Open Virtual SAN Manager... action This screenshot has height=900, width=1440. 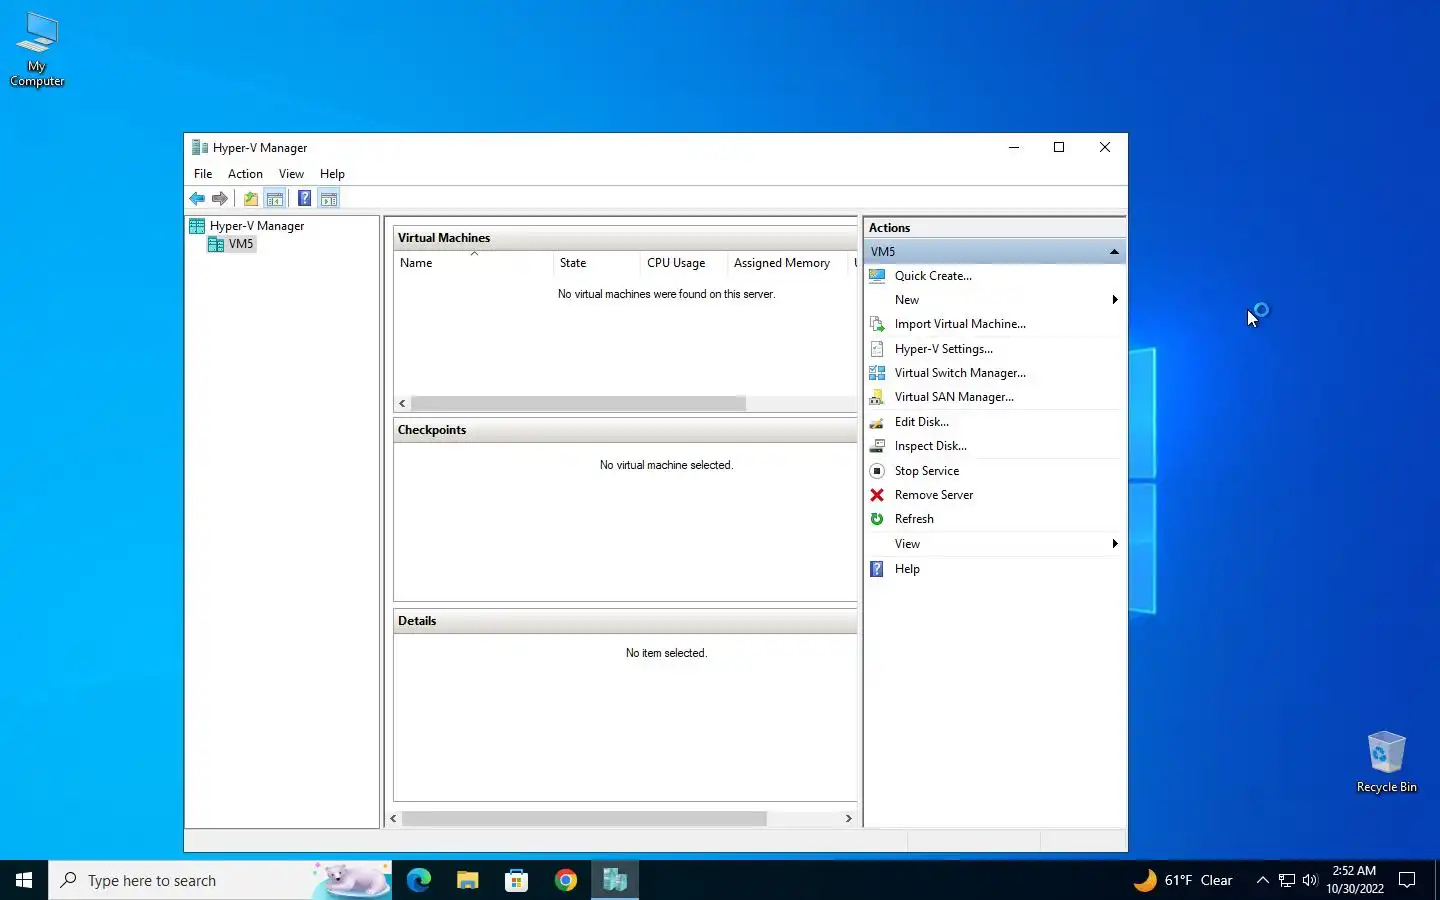[954, 397]
